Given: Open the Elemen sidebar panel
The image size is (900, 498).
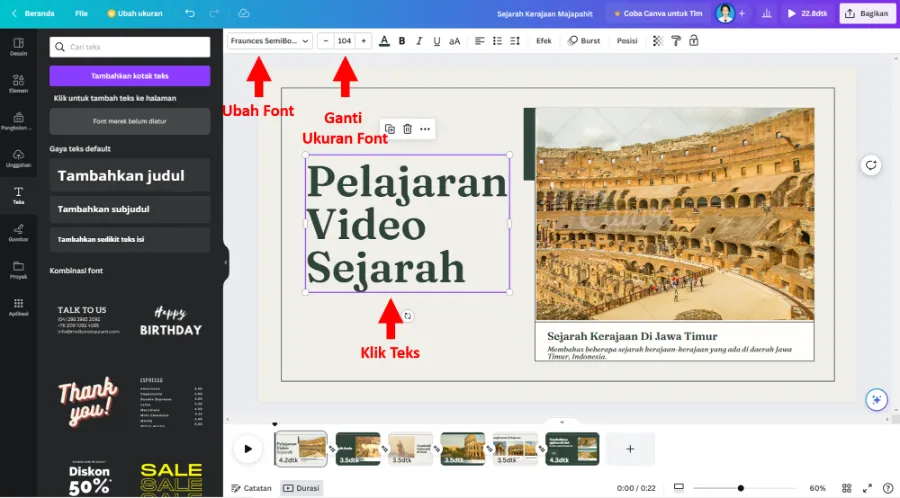Looking at the screenshot, I should point(18,84).
